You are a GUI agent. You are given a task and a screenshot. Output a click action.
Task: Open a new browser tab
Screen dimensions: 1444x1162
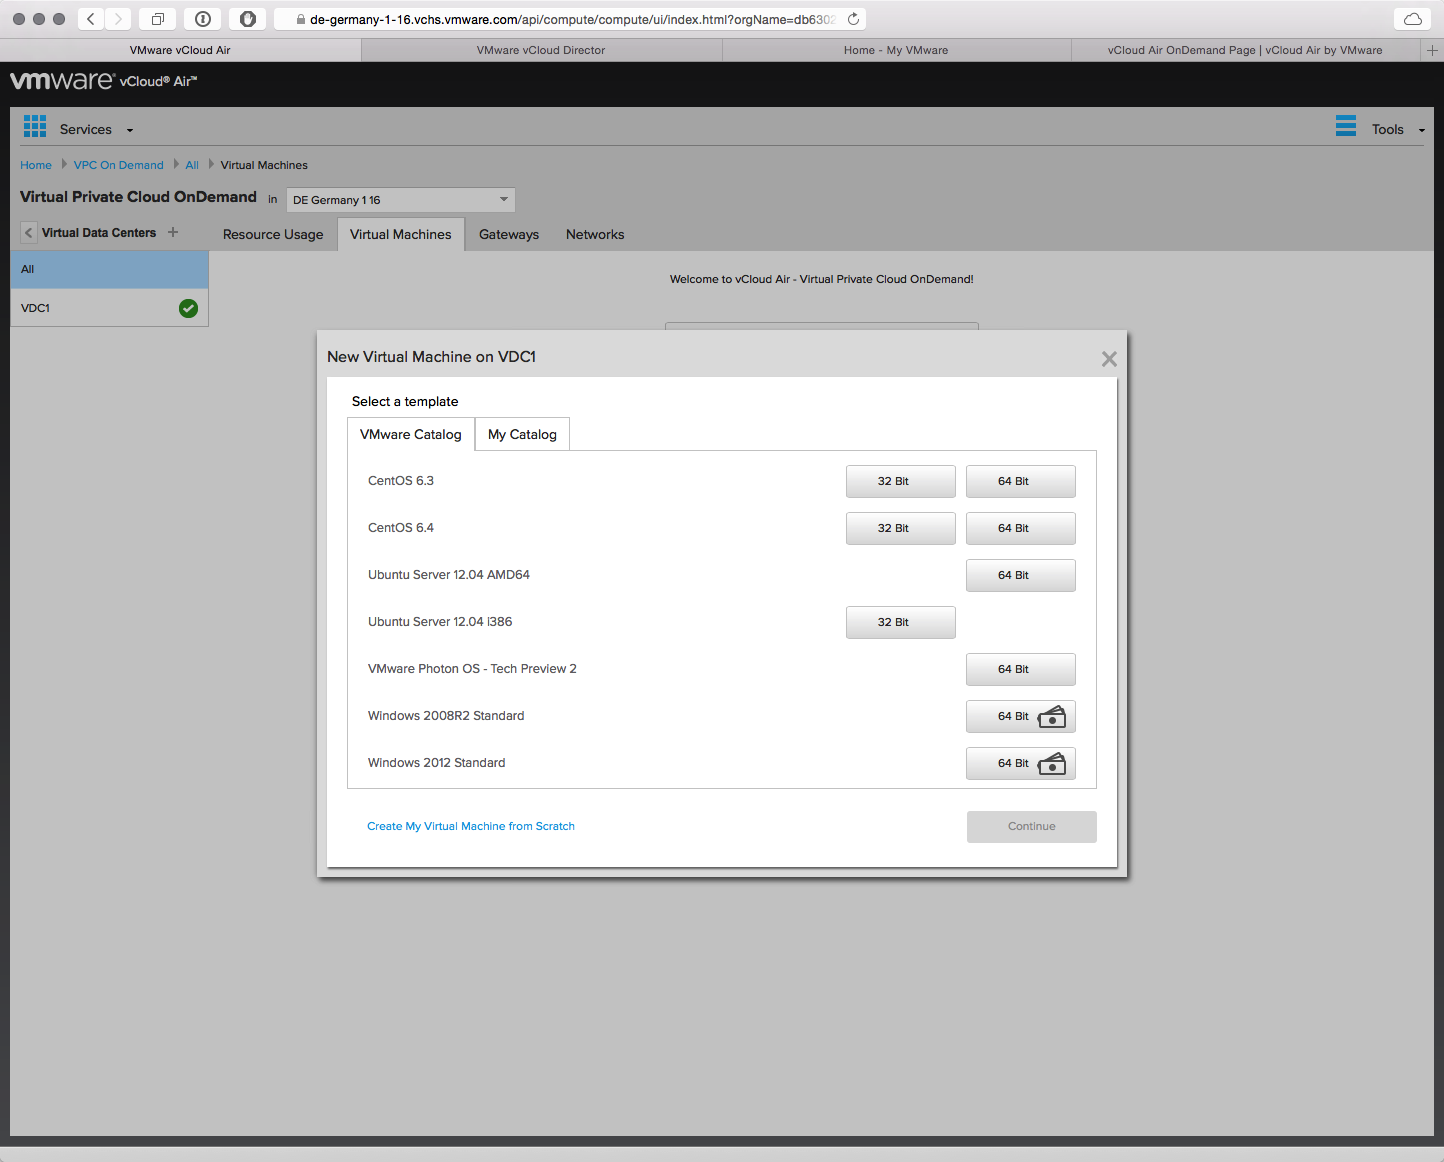tap(1432, 50)
